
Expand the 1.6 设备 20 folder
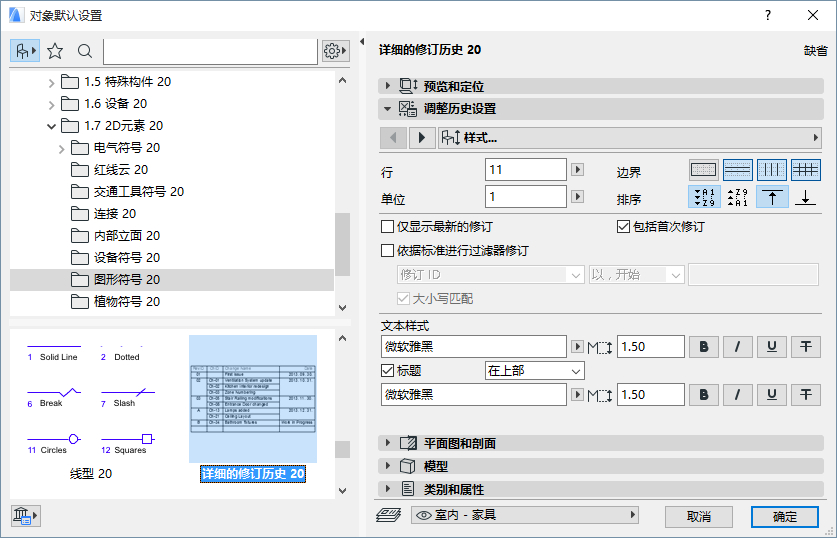tap(51, 105)
